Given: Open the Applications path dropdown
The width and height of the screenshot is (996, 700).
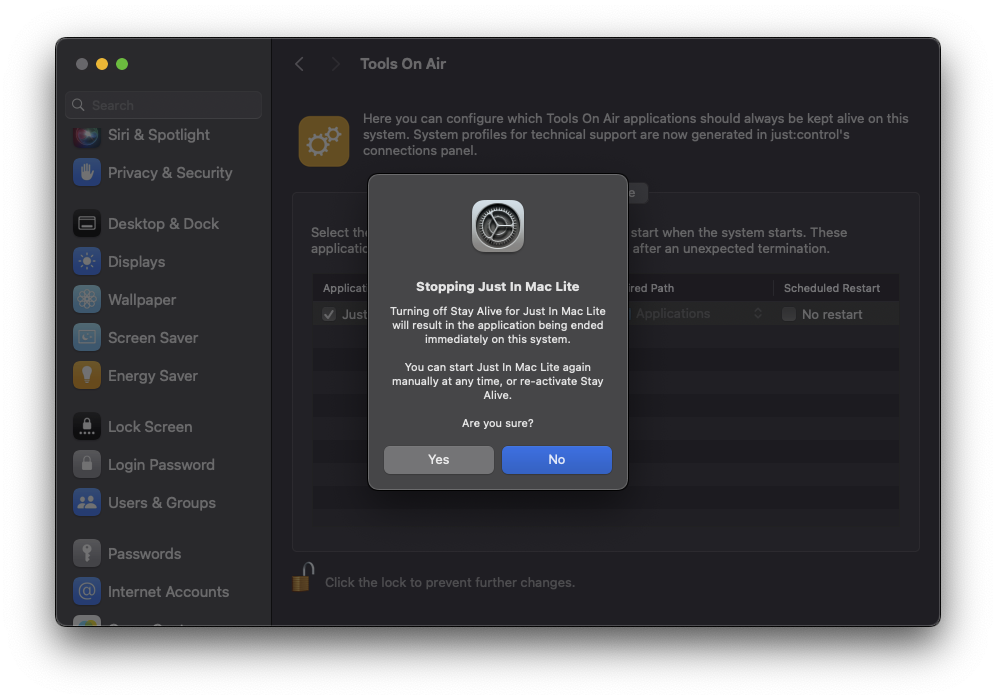Looking at the screenshot, I should [696, 314].
